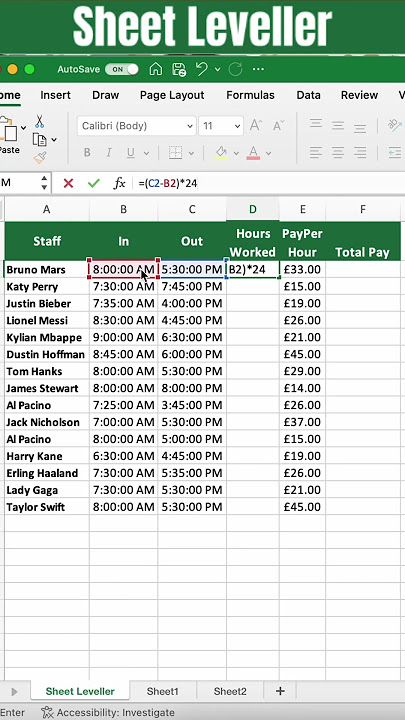405x720 pixels.
Task: Select column F header
Action: coord(363,209)
